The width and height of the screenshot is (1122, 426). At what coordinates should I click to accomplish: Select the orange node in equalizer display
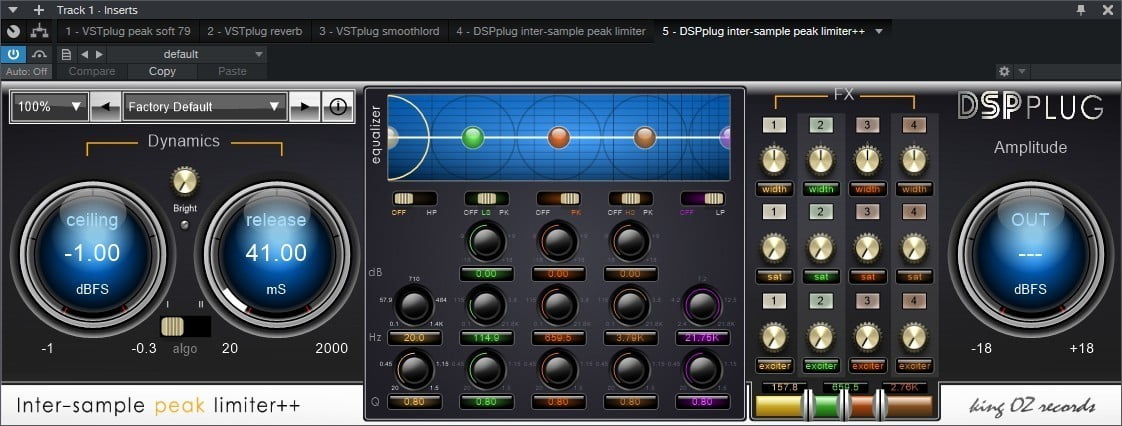558,137
